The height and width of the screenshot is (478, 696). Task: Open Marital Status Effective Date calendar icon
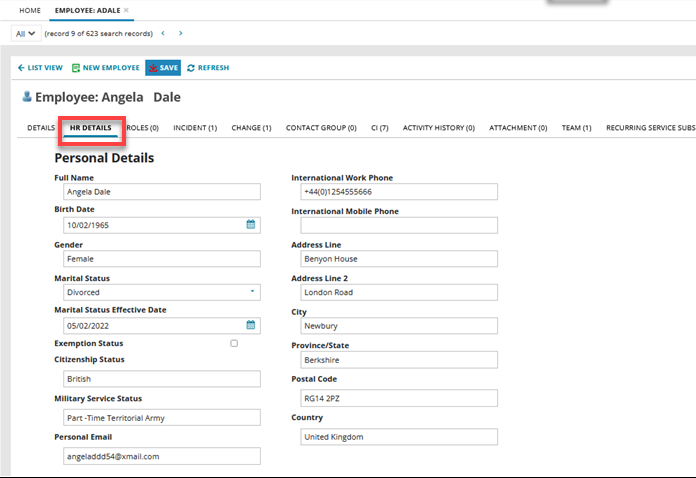tap(251, 325)
